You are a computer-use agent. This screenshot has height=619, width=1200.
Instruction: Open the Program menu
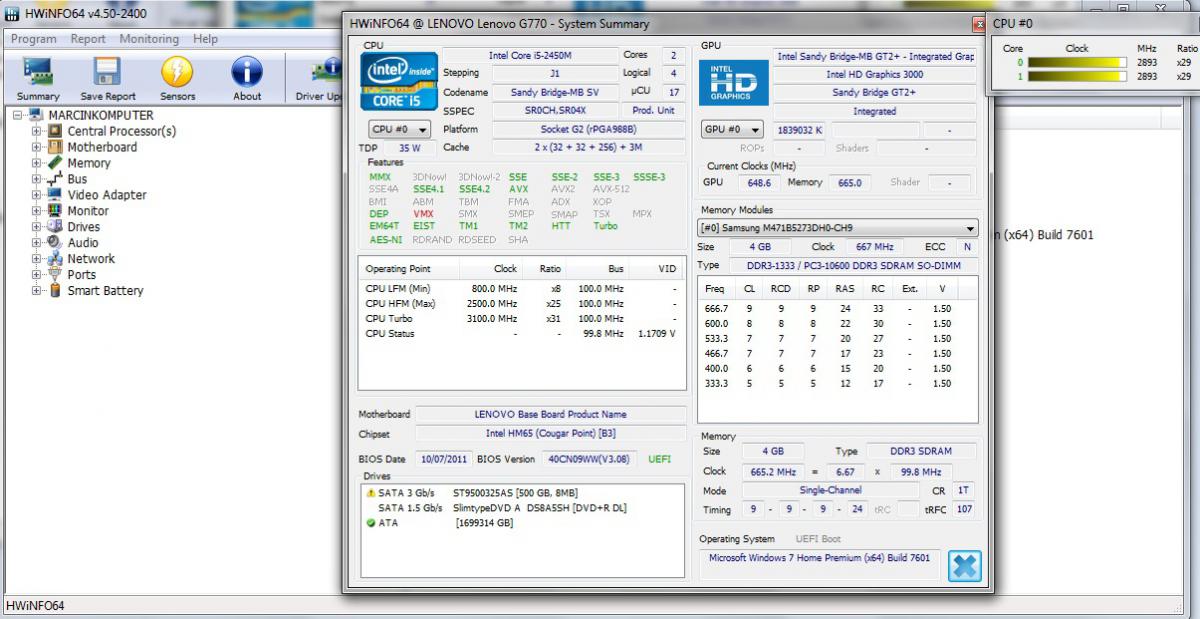tap(34, 39)
